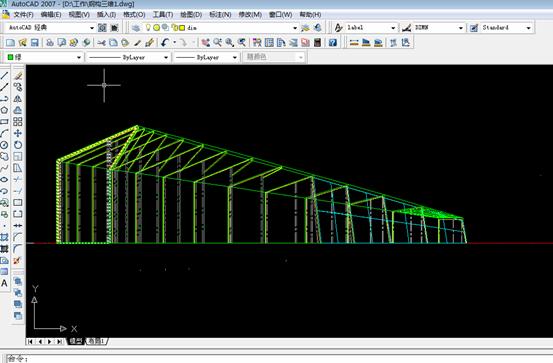
Task: Open the 标注(N) menu
Action: (x=220, y=15)
